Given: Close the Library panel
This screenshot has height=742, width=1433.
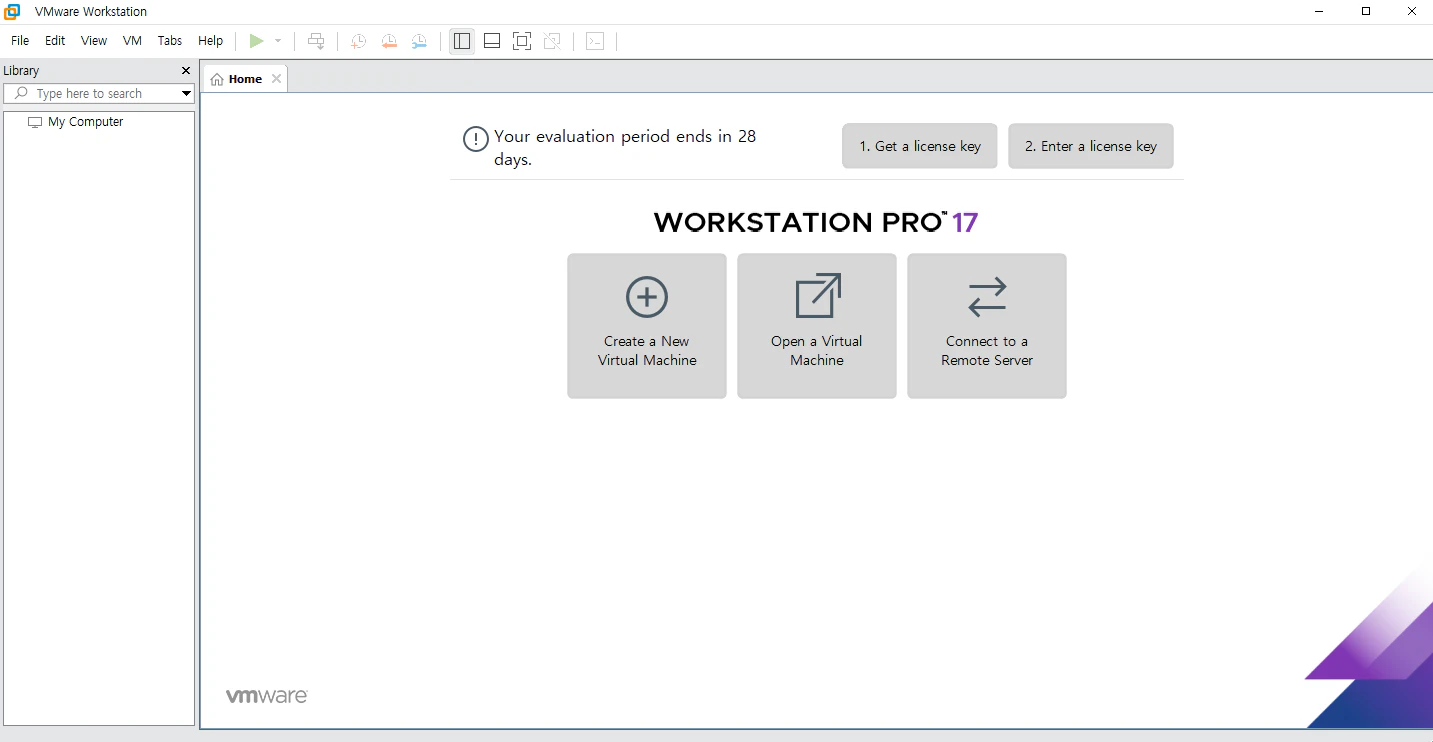Looking at the screenshot, I should click(185, 71).
